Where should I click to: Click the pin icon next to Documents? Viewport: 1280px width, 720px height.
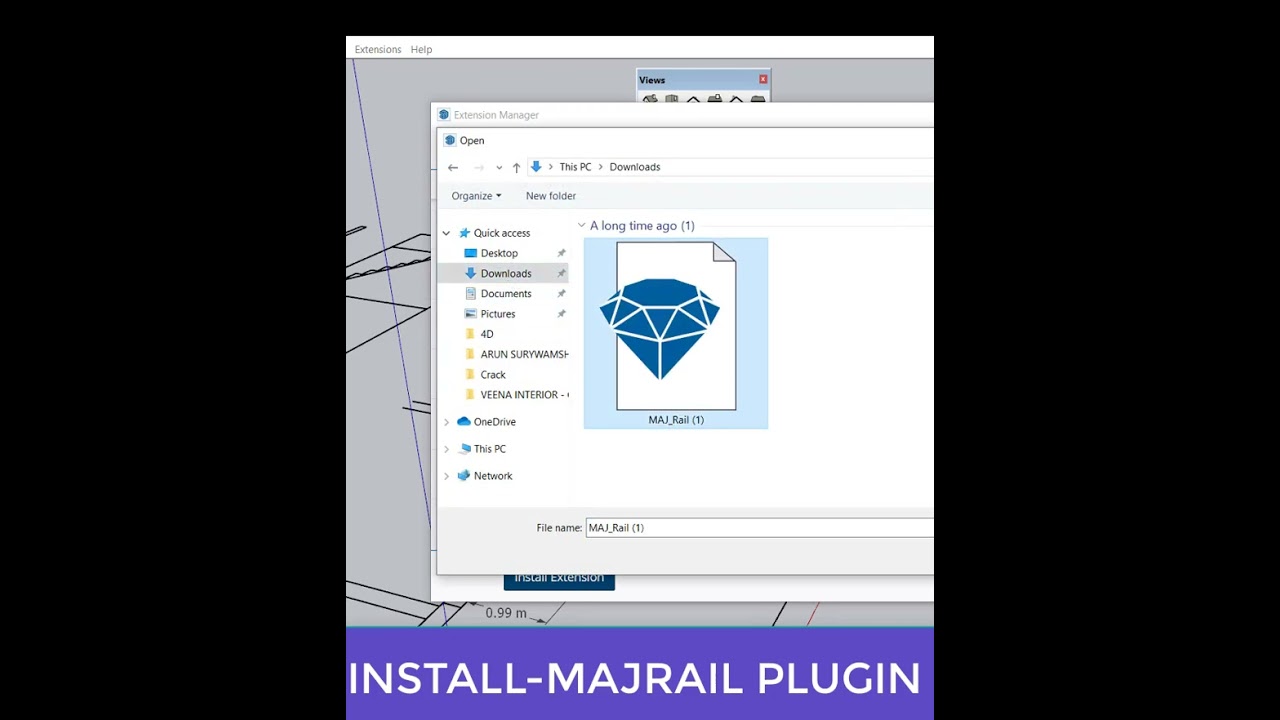[x=561, y=293]
